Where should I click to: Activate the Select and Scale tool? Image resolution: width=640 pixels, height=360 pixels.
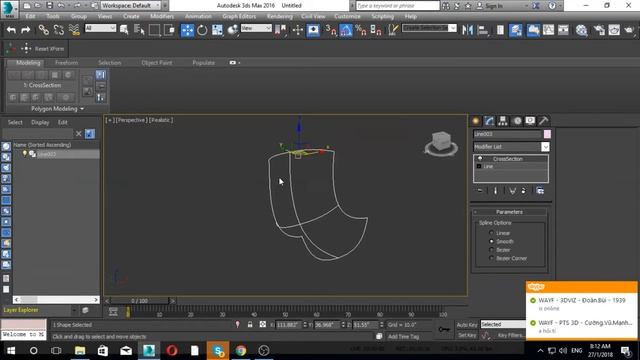[x=217, y=30]
